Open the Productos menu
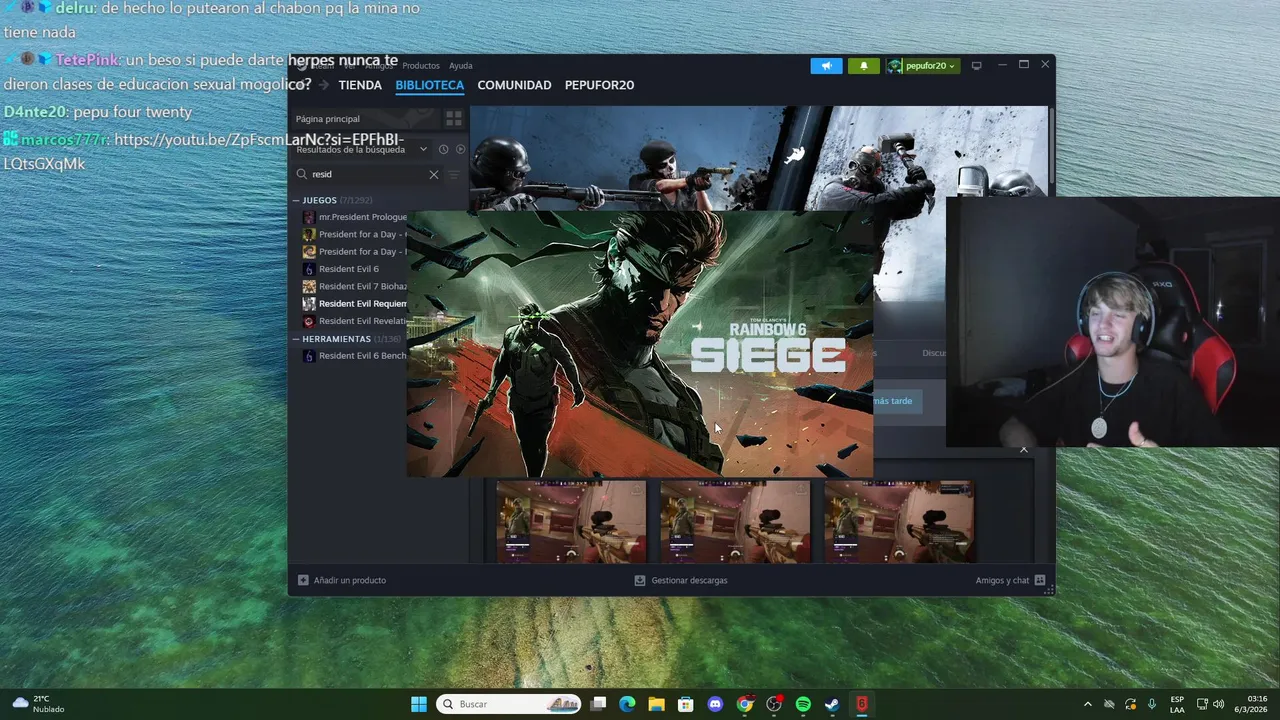1280x720 pixels. pyautogui.click(x=421, y=66)
